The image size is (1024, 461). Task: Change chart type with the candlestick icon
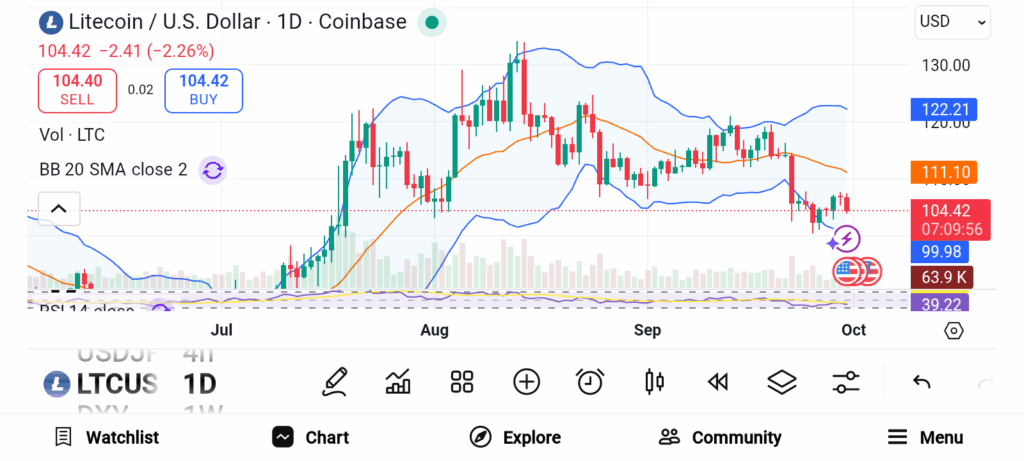click(x=655, y=381)
